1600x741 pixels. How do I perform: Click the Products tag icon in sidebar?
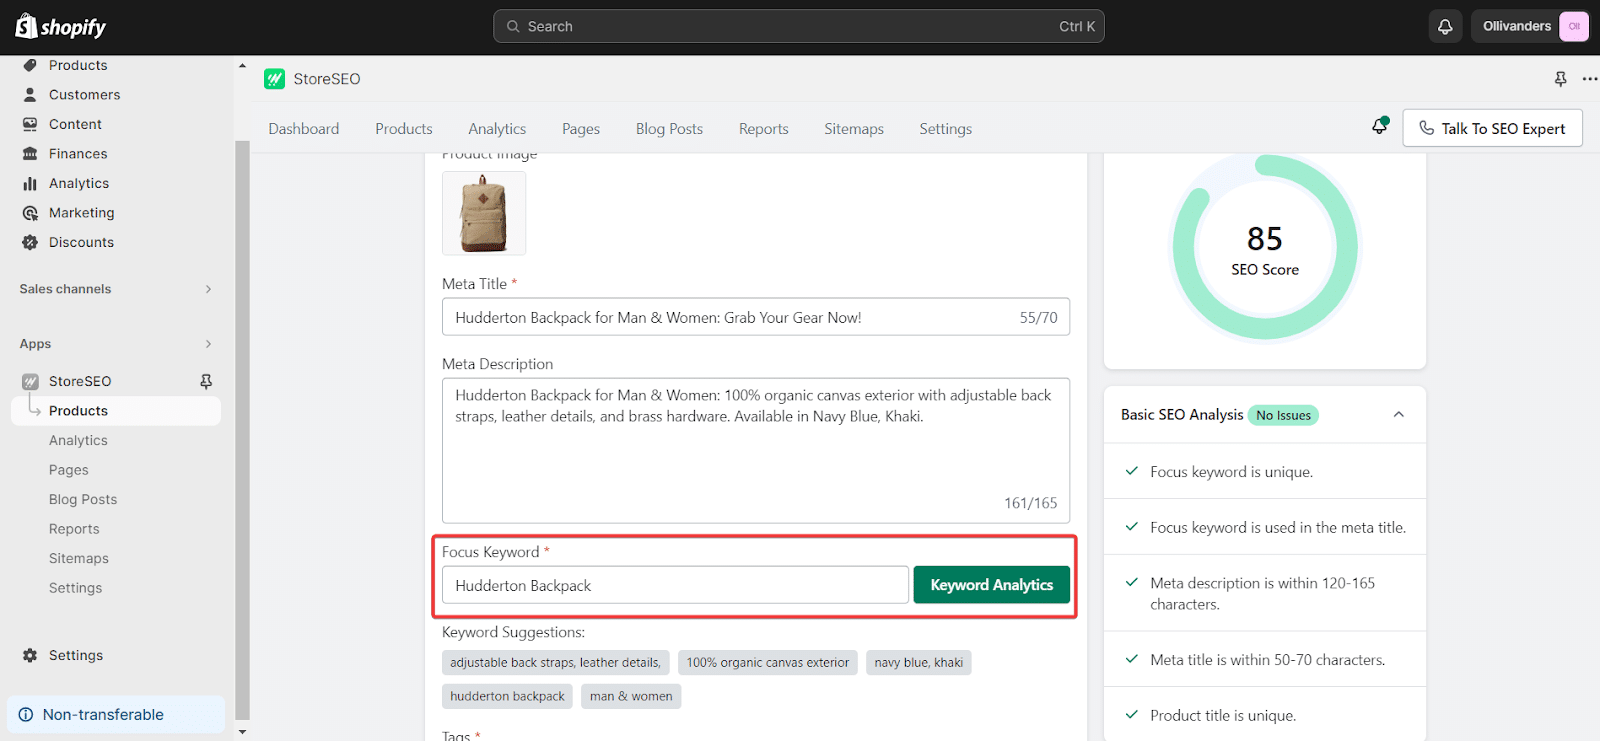coord(30,65)
